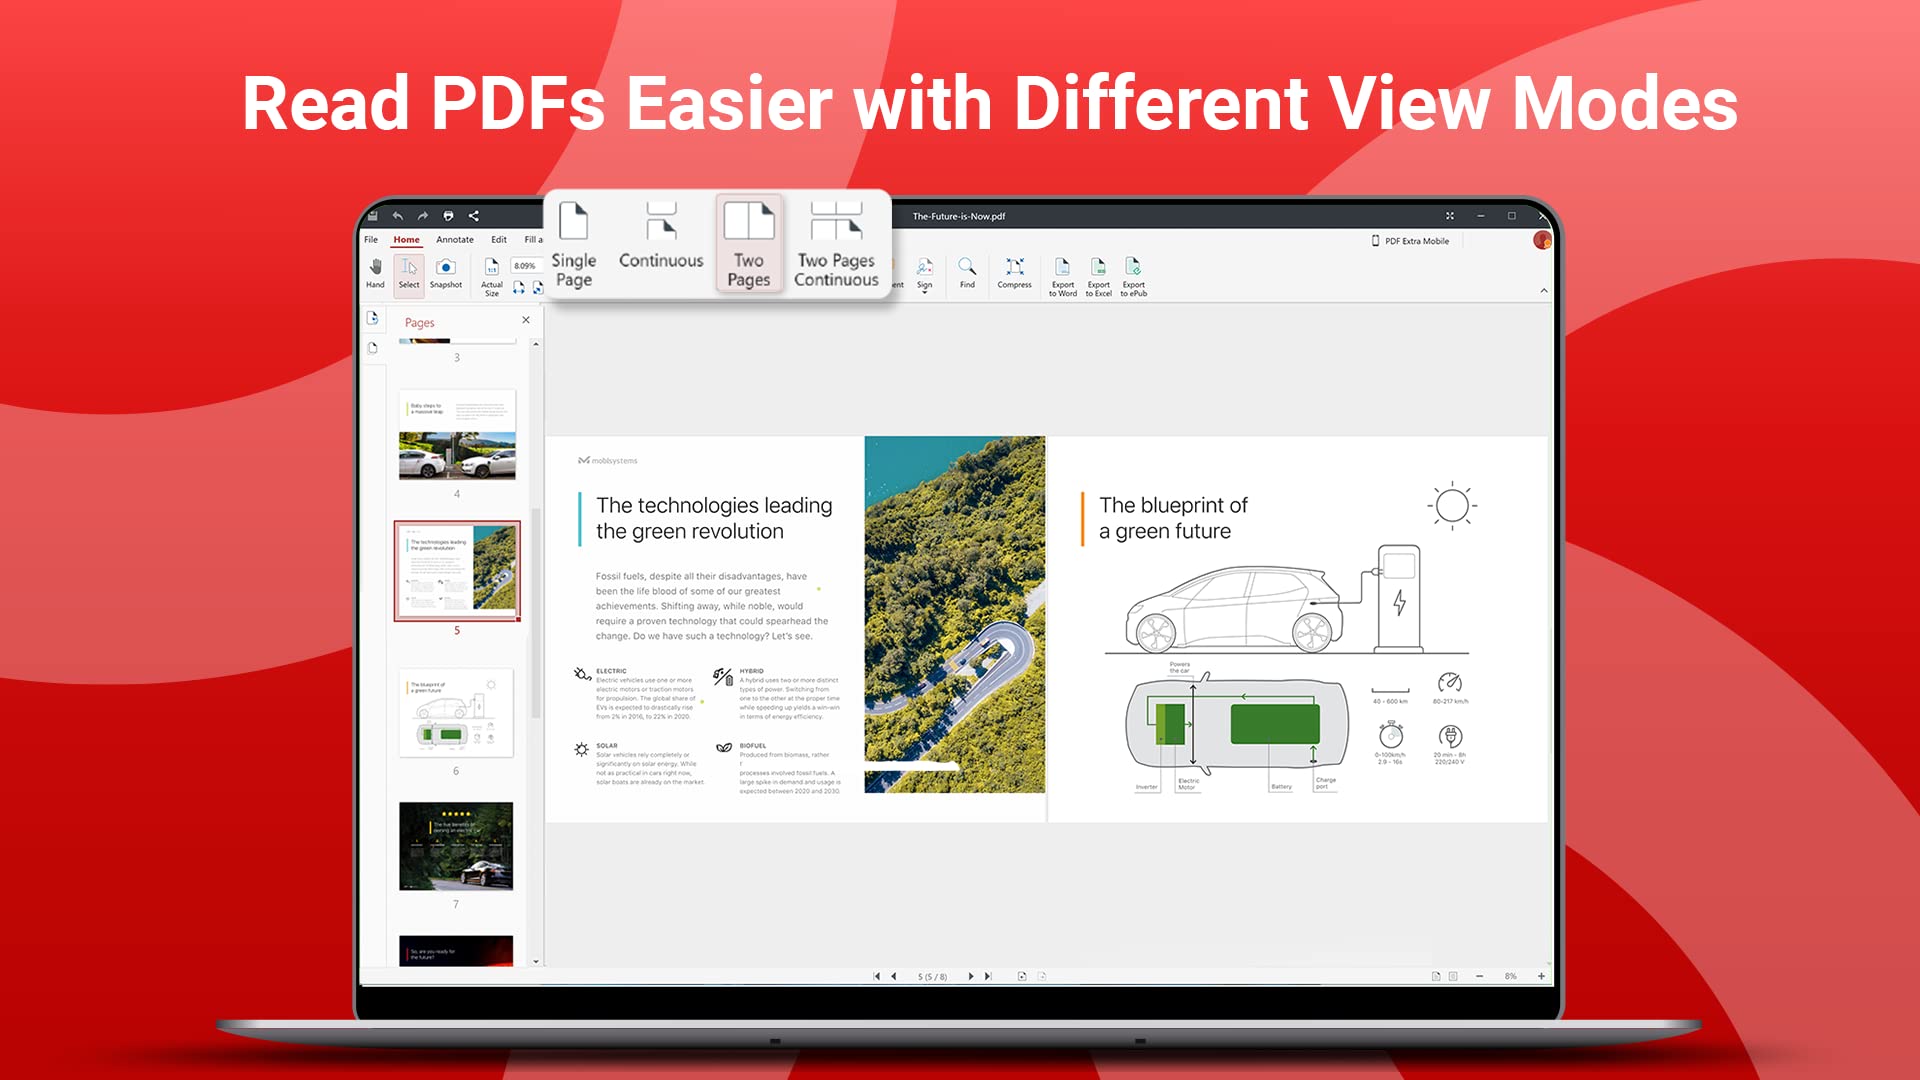Increase zoom with the plus control
The height and width of the screenshot is (1080, 1920).
pyautogui.click(x=1541, y=976)
